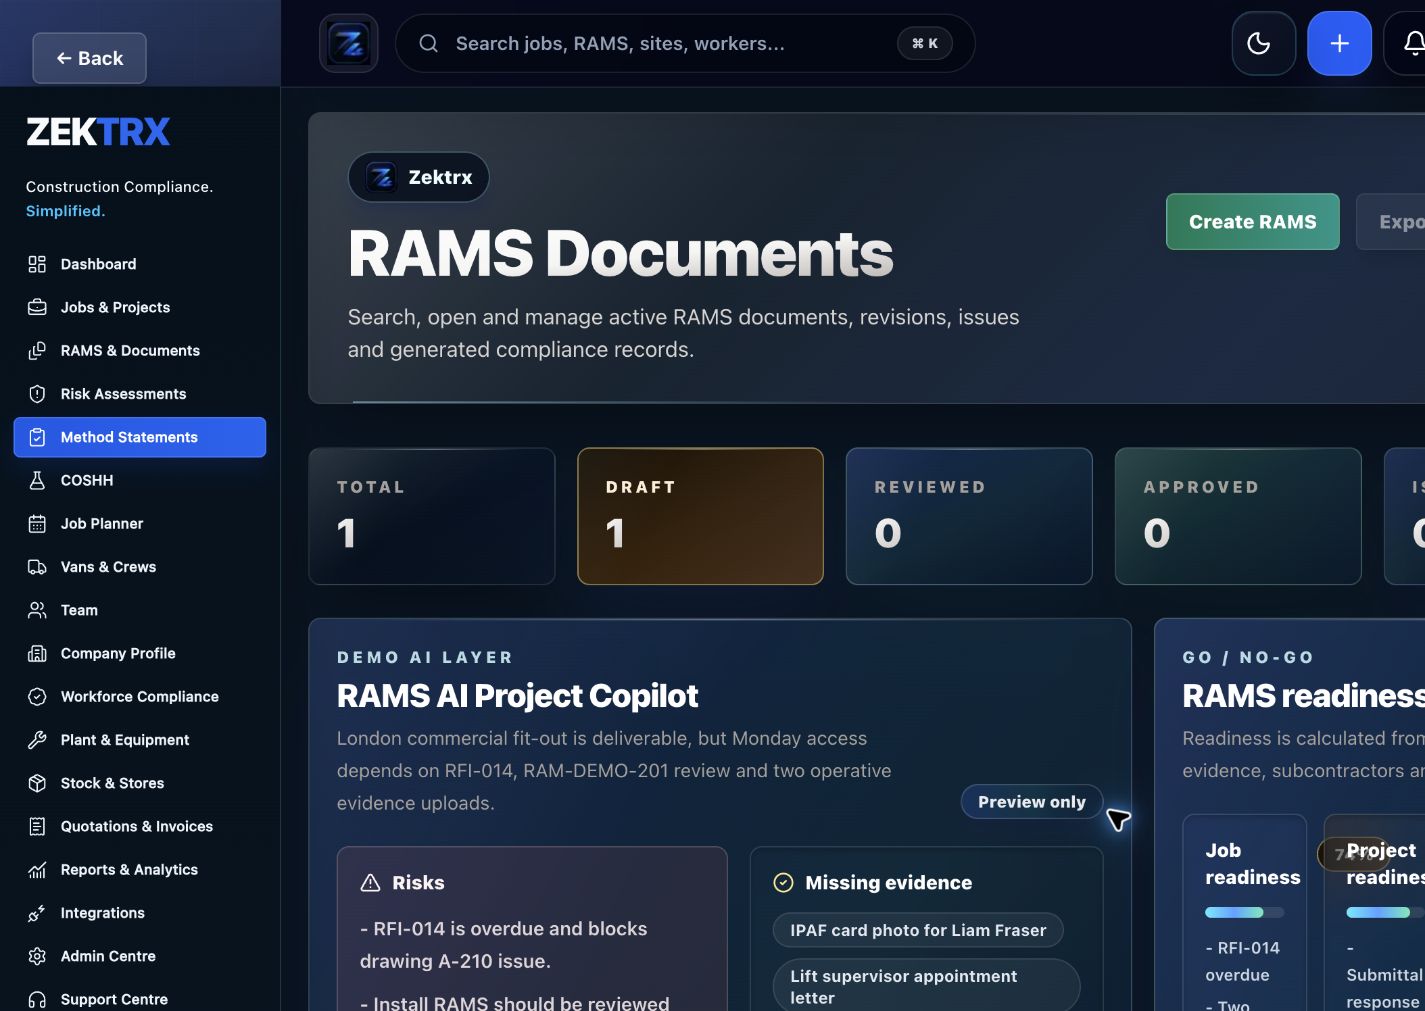Click IPAF card photo for Liam Fraser chip

(918, 930)
